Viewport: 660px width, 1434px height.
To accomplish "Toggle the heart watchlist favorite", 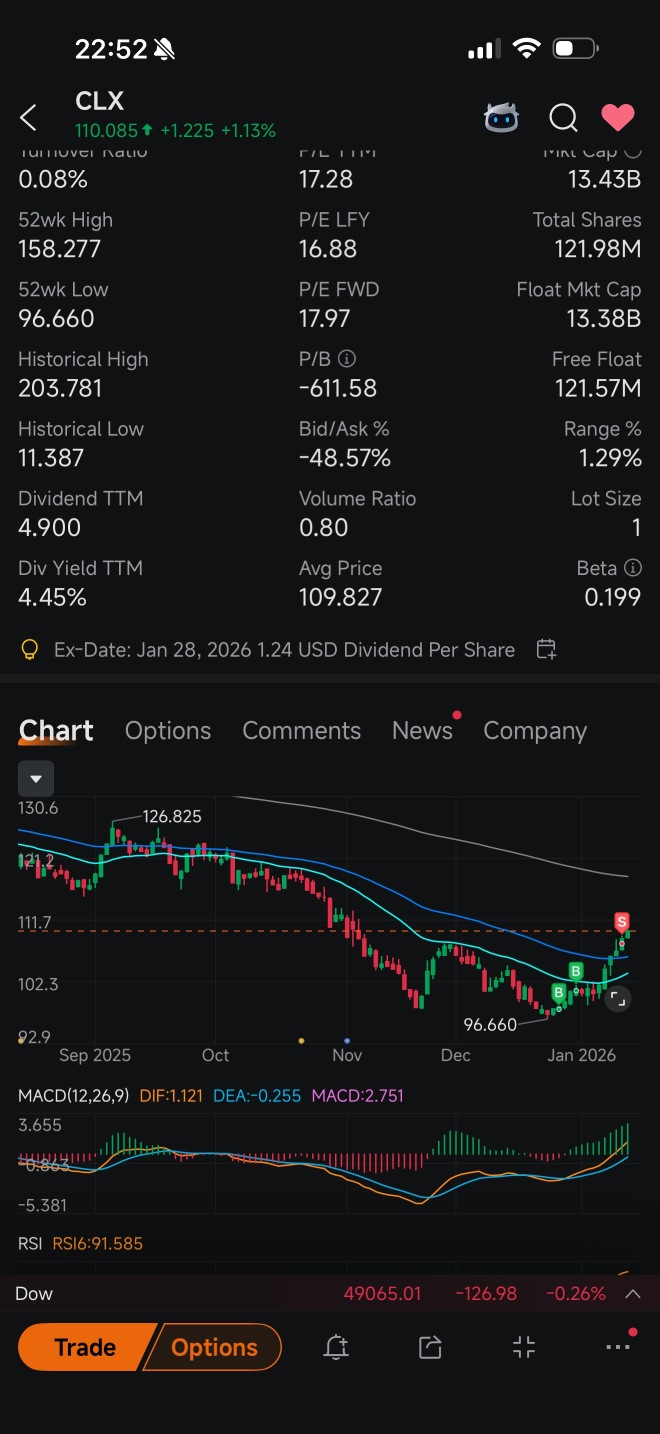I will tap(617, 118).
